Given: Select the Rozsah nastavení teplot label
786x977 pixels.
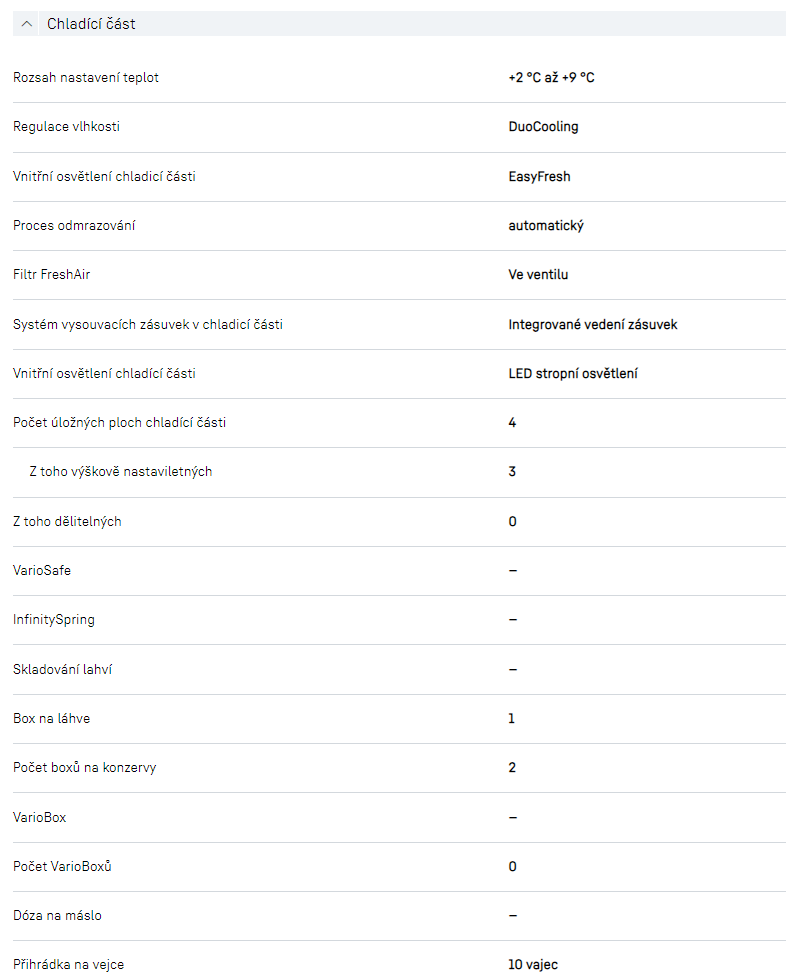Looking at the screenshot, I should tap(86, 78).
